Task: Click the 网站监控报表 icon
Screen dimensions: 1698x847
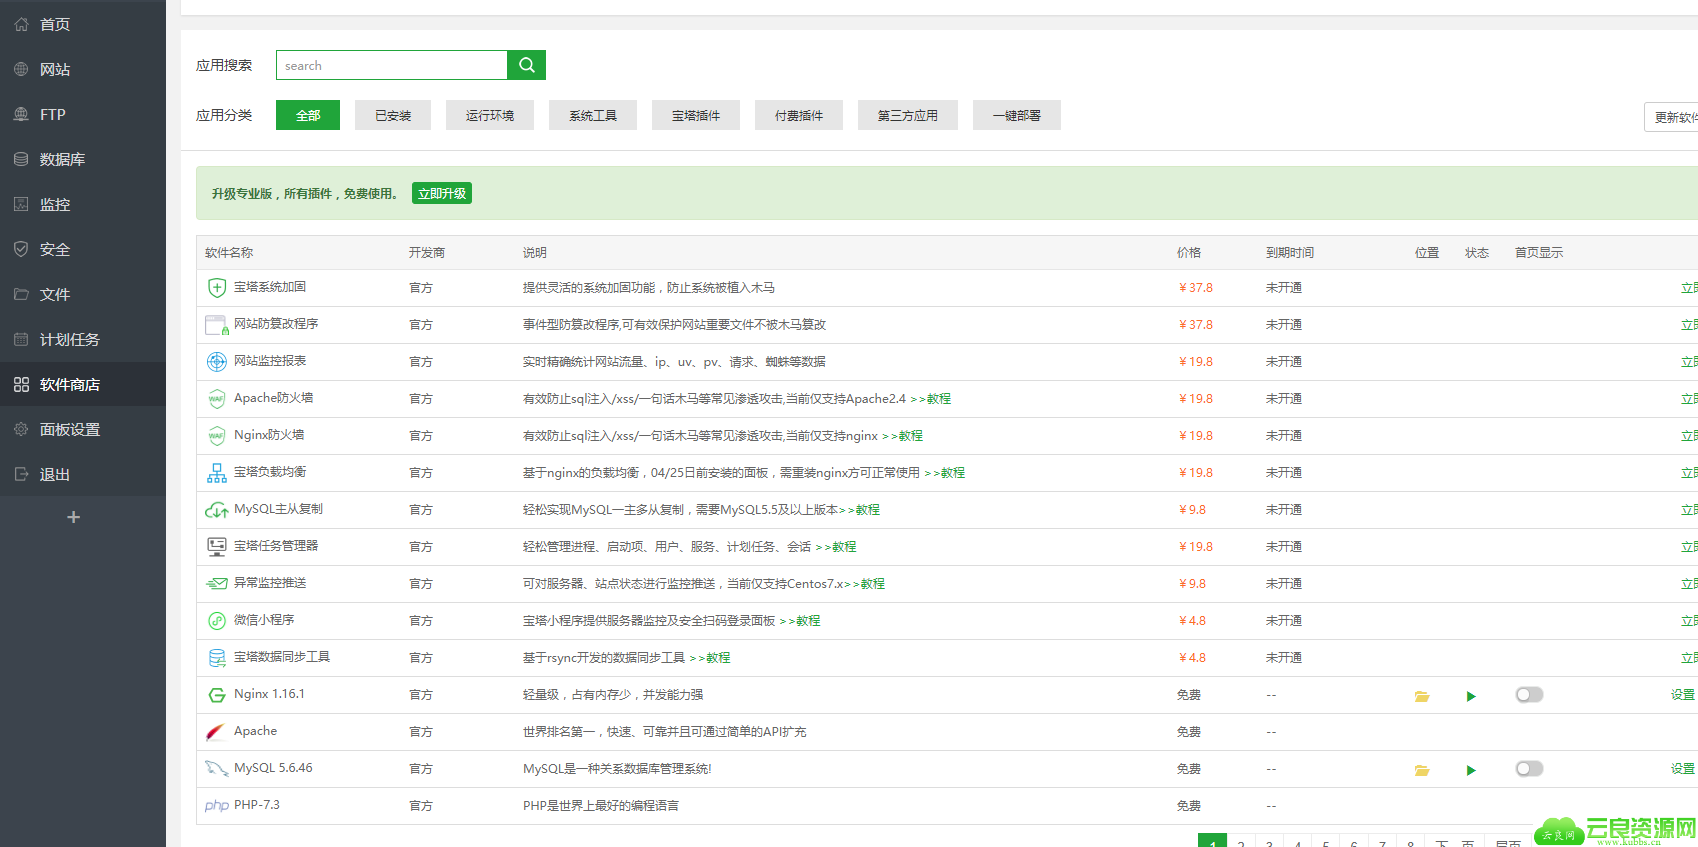Action: (216, 362)
